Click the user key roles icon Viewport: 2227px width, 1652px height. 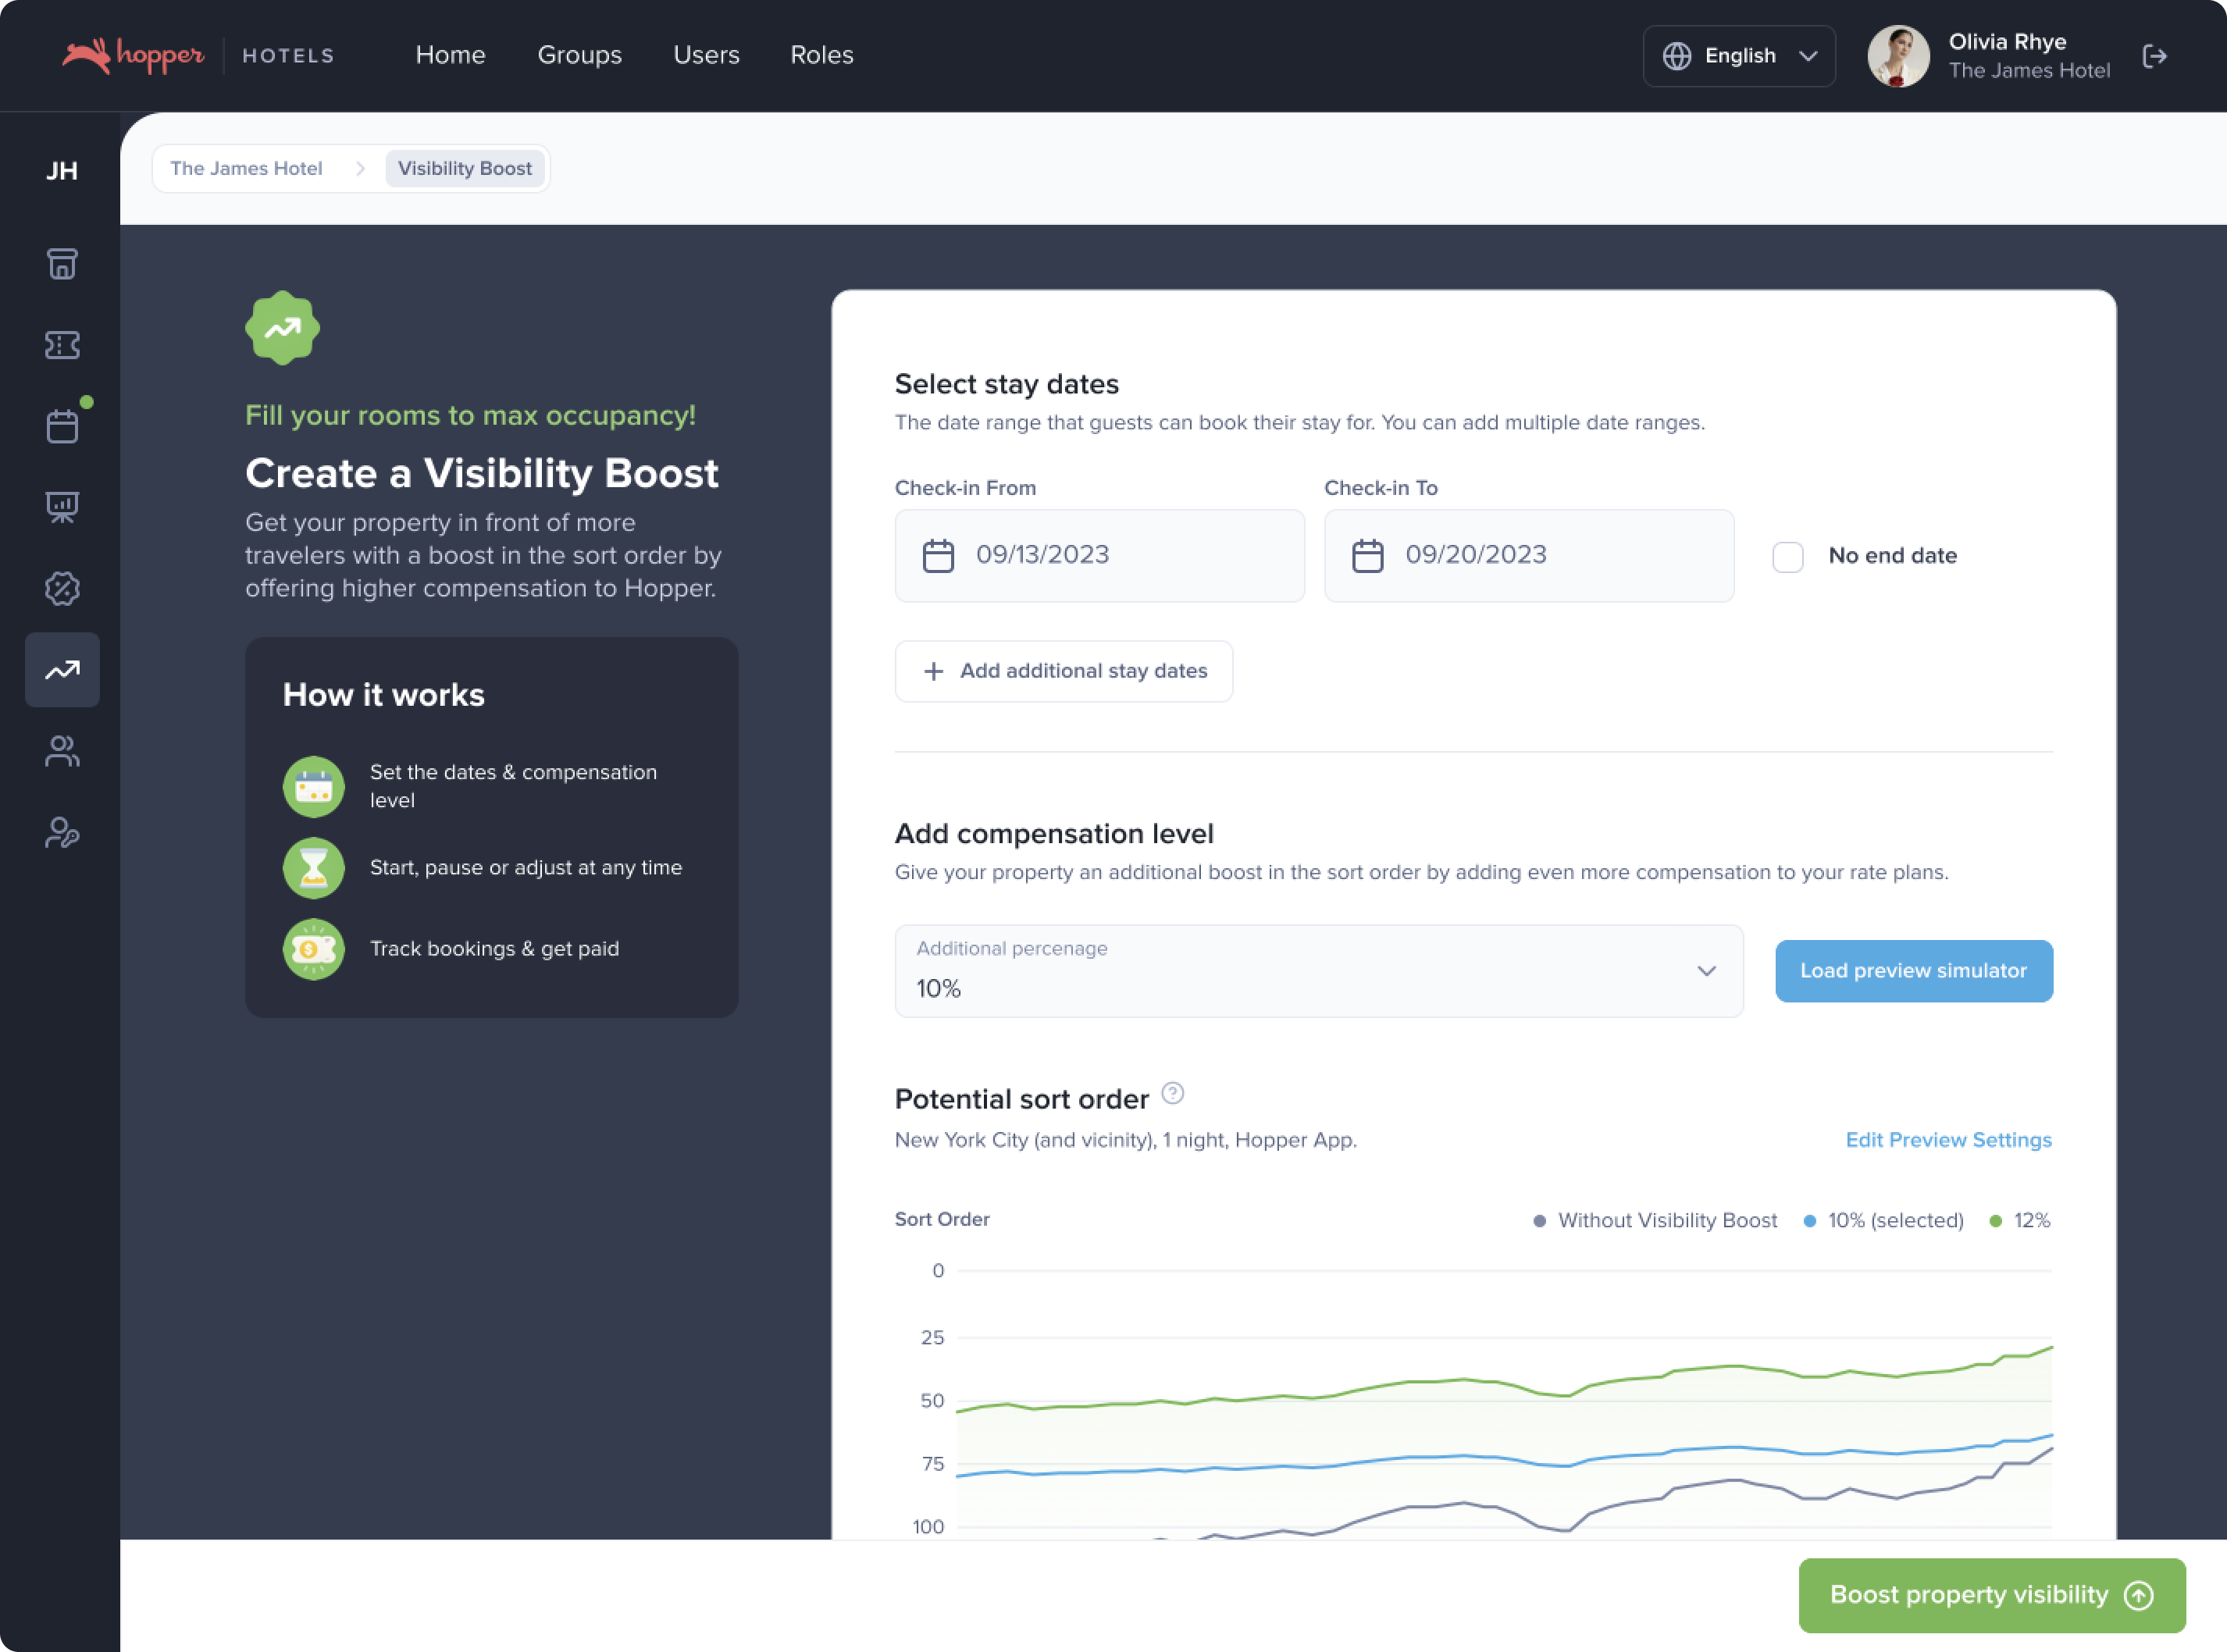[62, 832]
